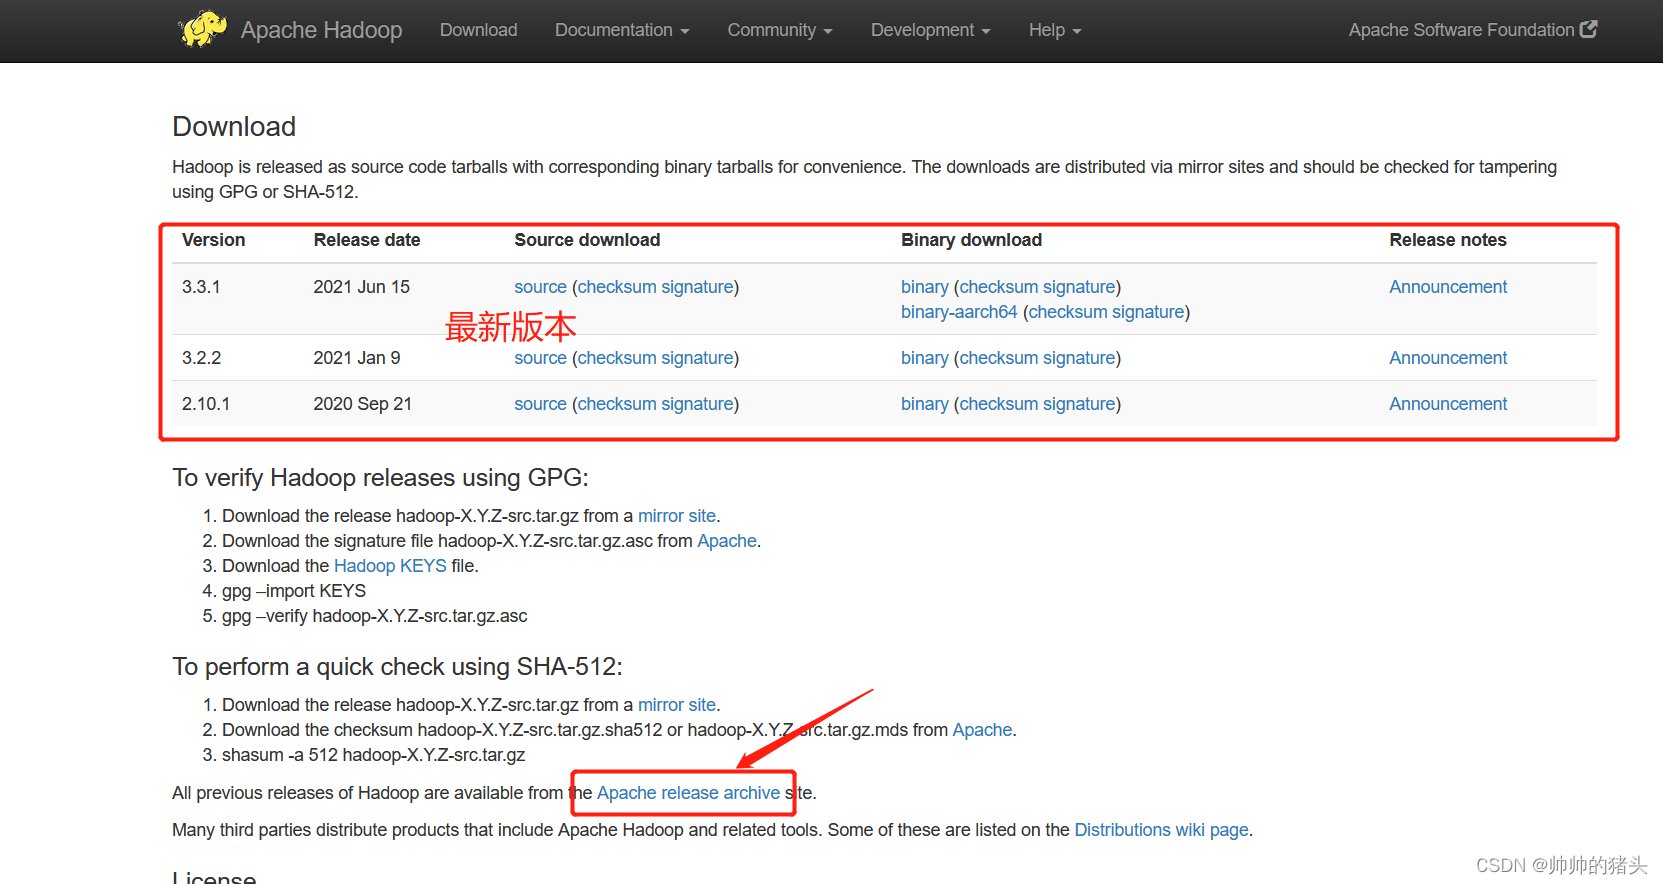Viewport: 1663px width, 884px height.
Task: Click 'To verify Hadoop releases using GPG' heading
Action: (381, 478)
